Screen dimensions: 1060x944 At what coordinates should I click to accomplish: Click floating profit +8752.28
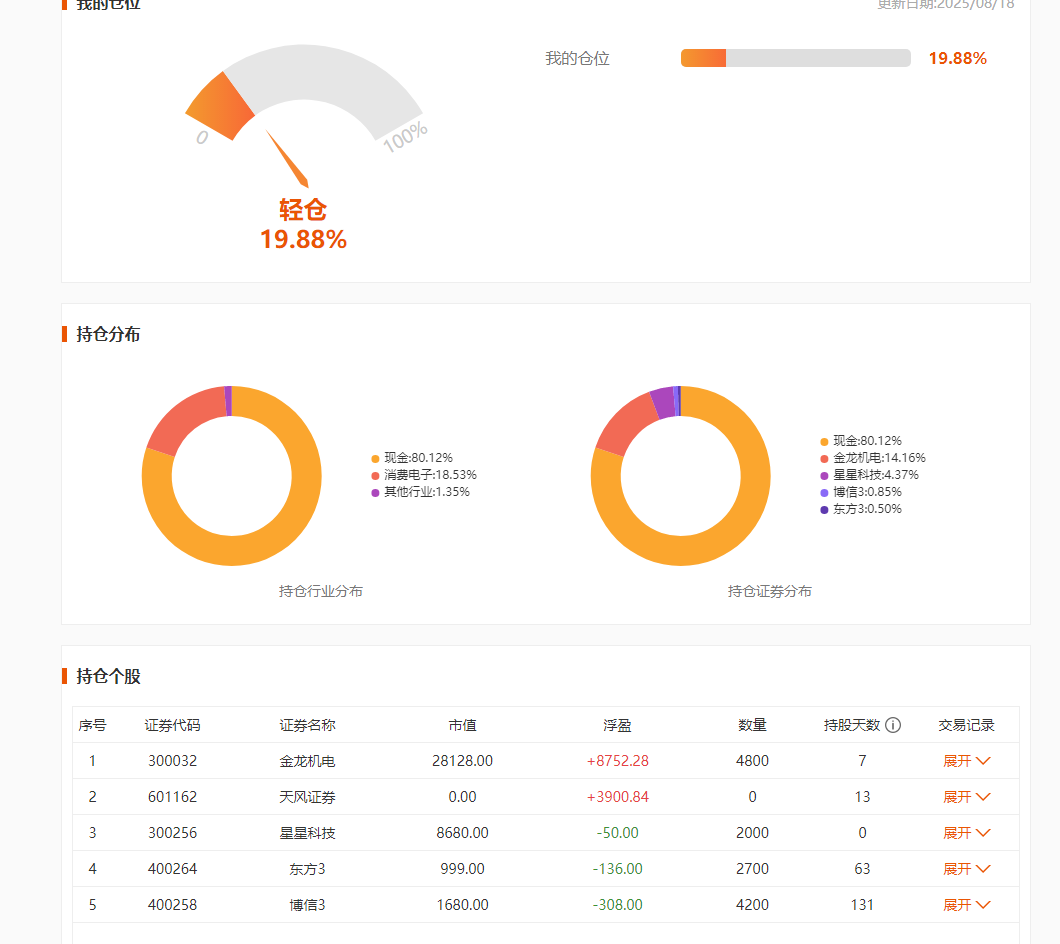pyautogui.click(x=617, y=761)
